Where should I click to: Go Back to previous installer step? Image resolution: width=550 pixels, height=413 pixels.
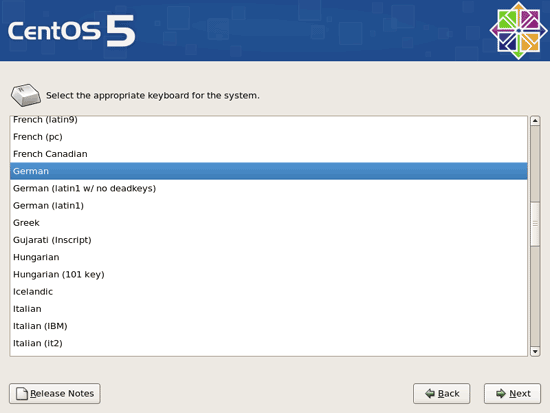click(x=441, y=393)
